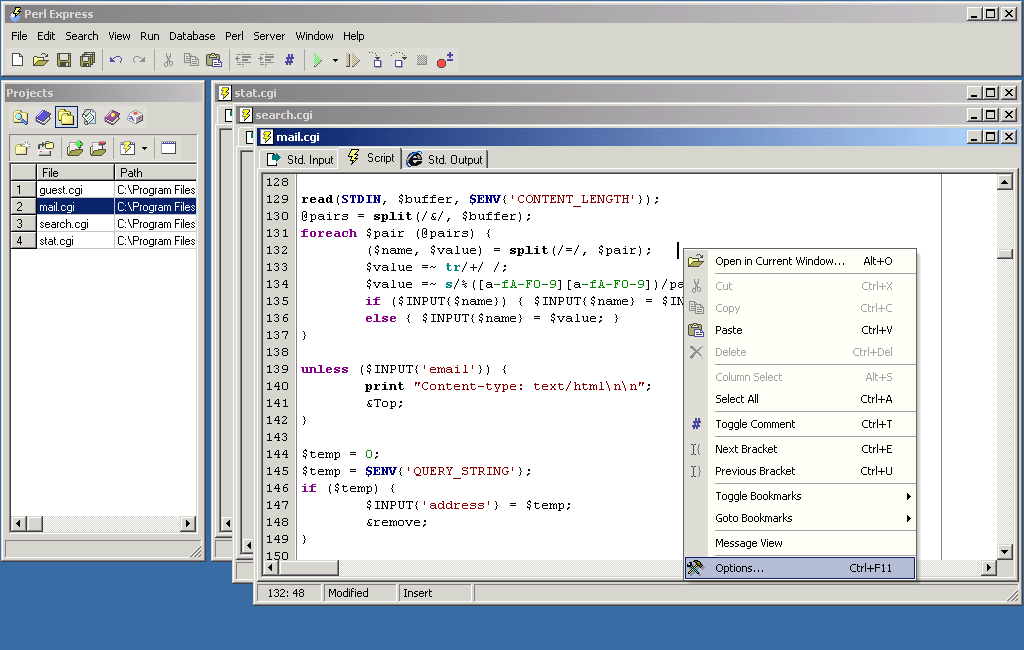The image size is (1024, 650).
Task: Remove file from project icon
Action: coord(99,147)
